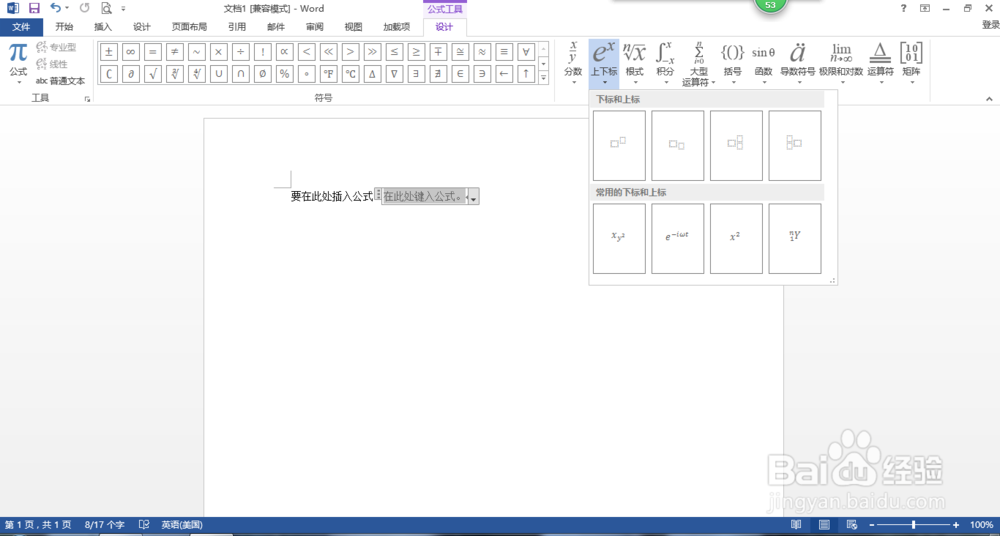Screen dimensions: 1000x536
Task: Insert the less-than-or-equal ≤ symbol
Action: pyautogui.click(x=394, y=52)
